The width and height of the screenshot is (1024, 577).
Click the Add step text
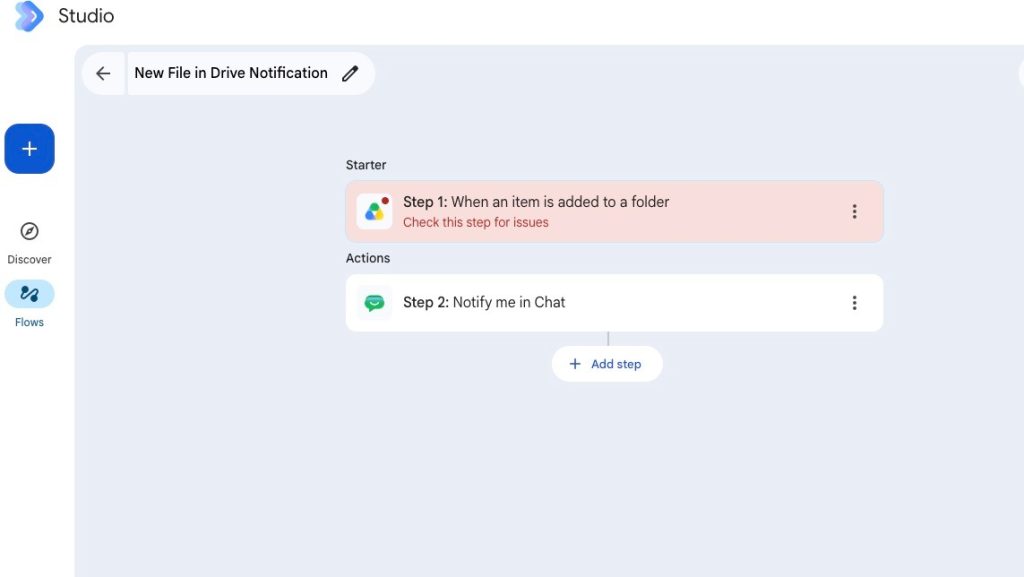pos(616,364)
